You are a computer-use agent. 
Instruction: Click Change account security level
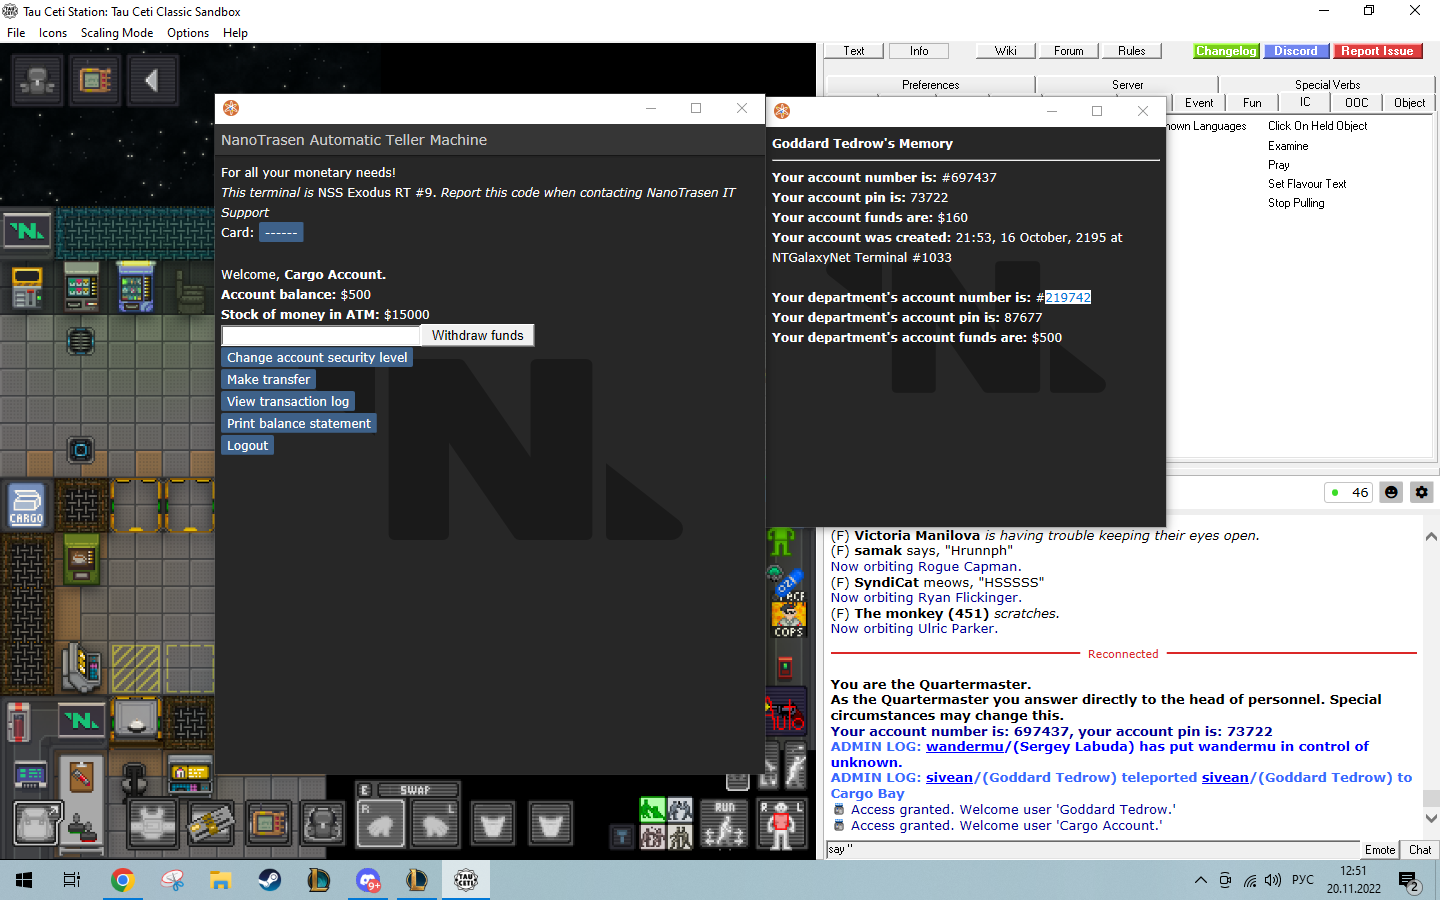(317, 357)
